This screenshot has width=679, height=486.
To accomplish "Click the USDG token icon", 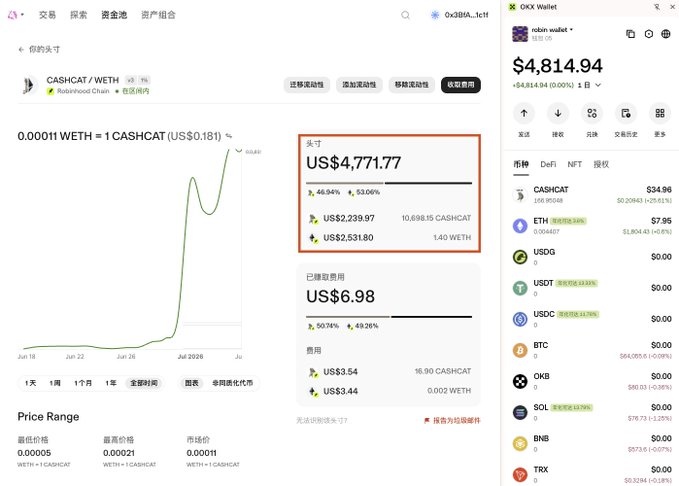I will [x=520, y=257].
